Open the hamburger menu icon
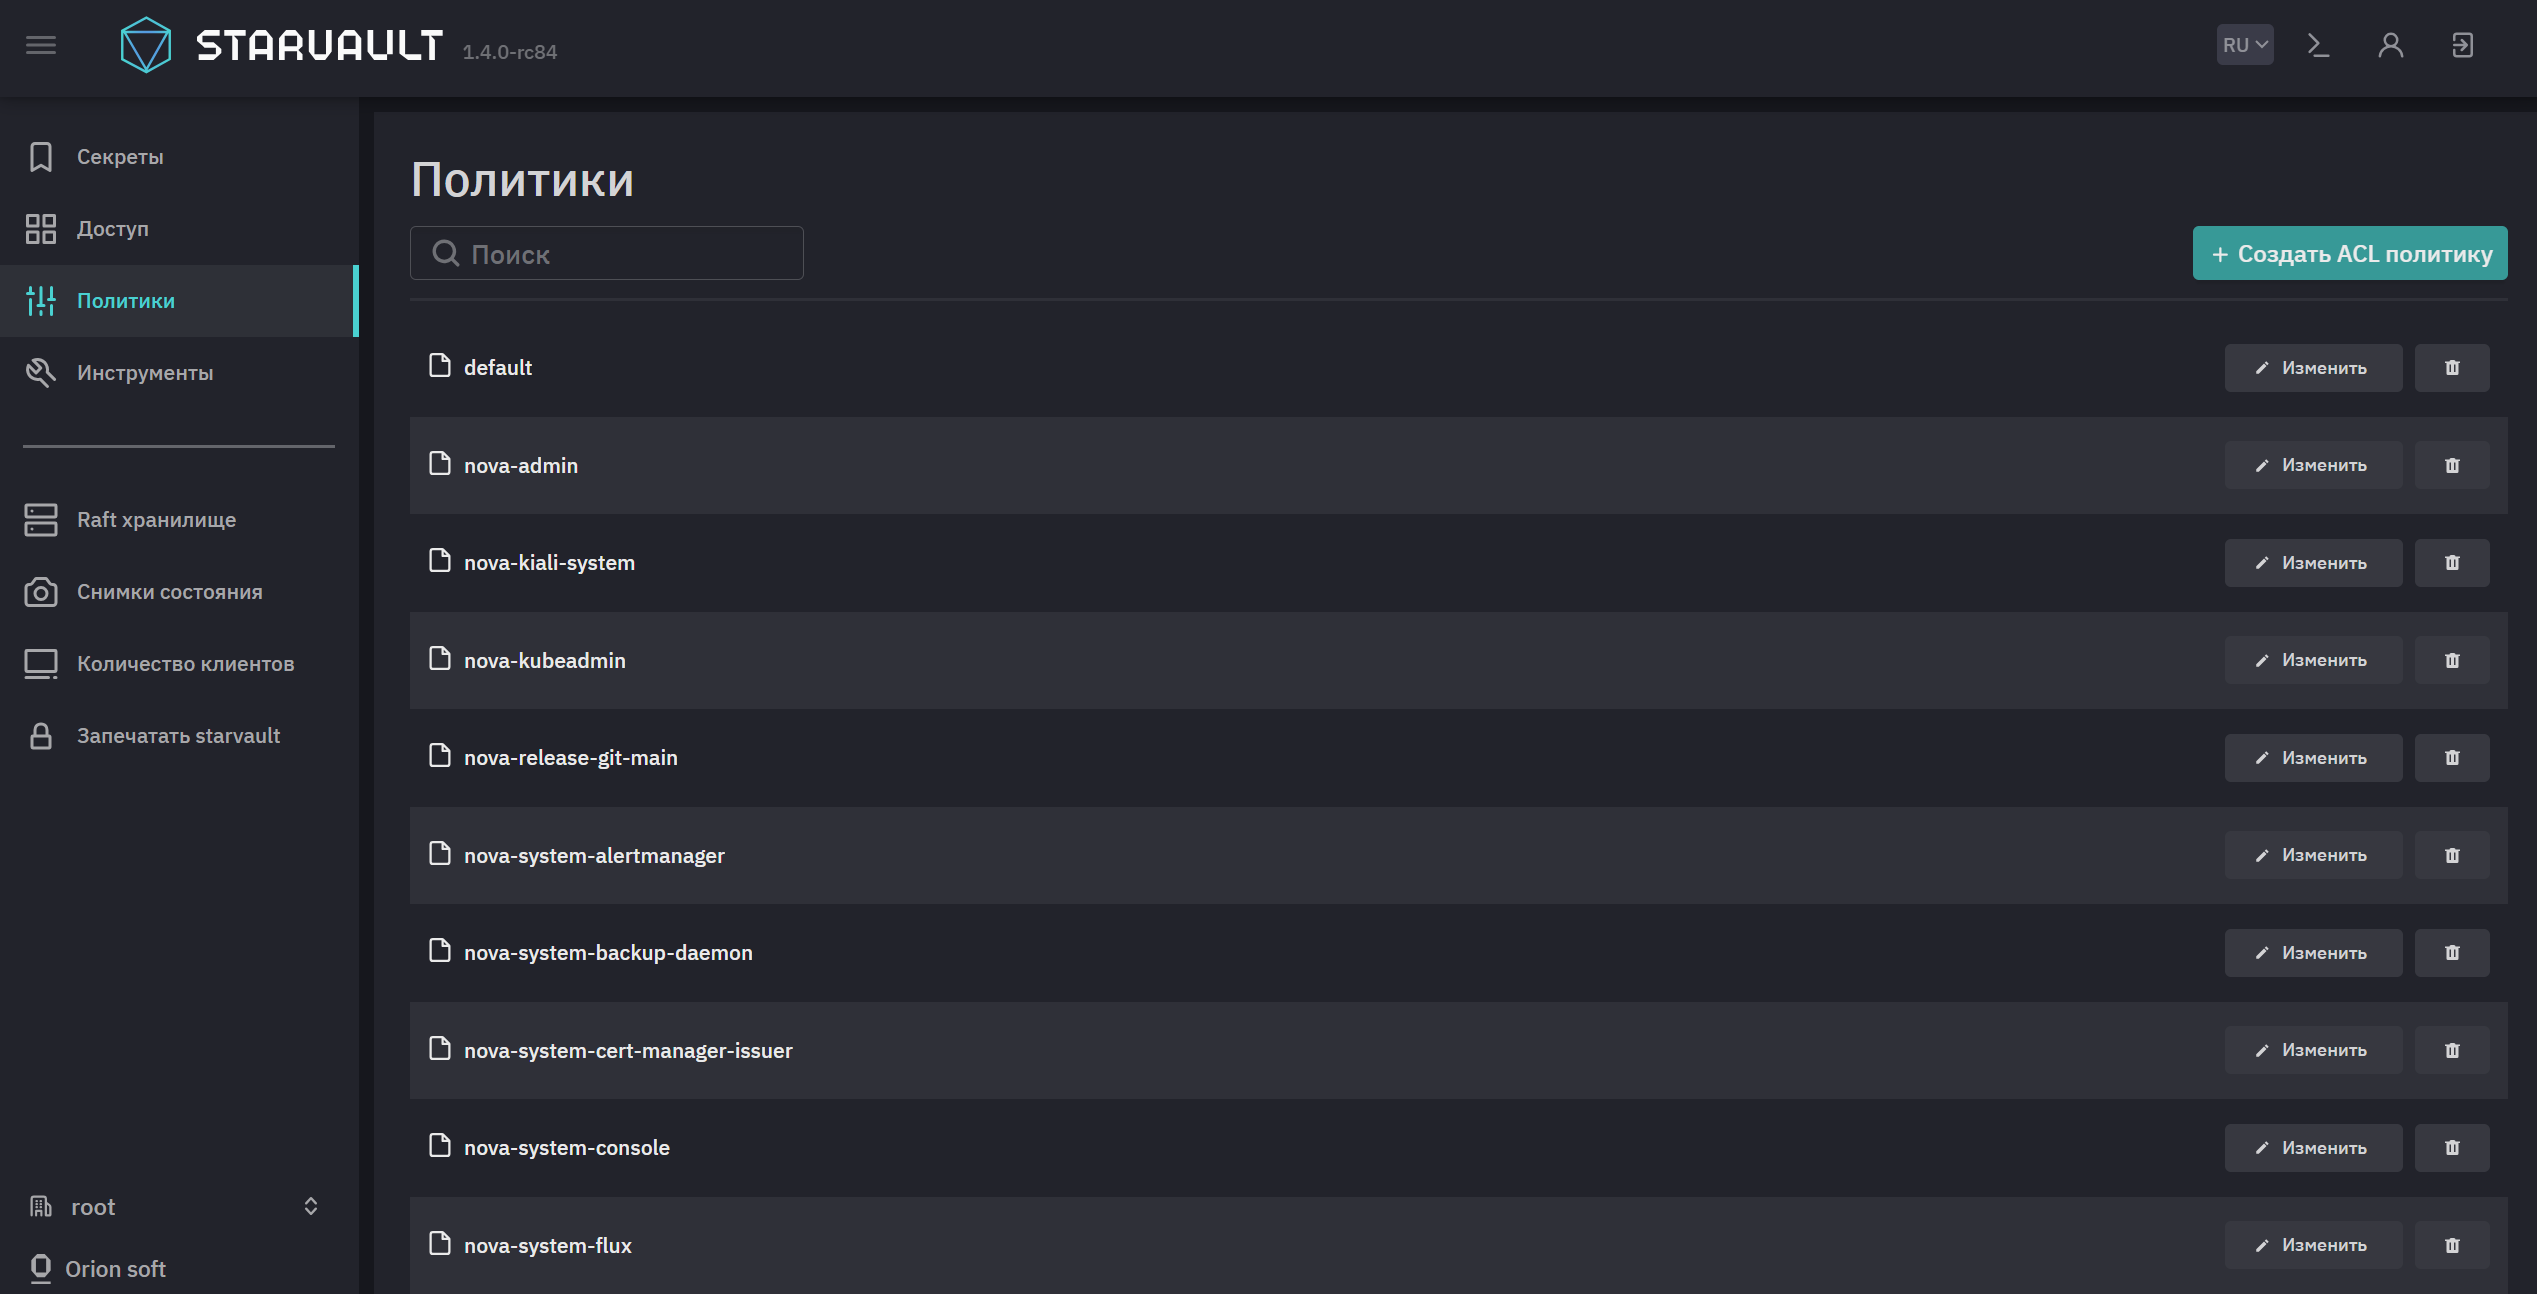Screen dimensions: 2537x1294 pos(41,45)
